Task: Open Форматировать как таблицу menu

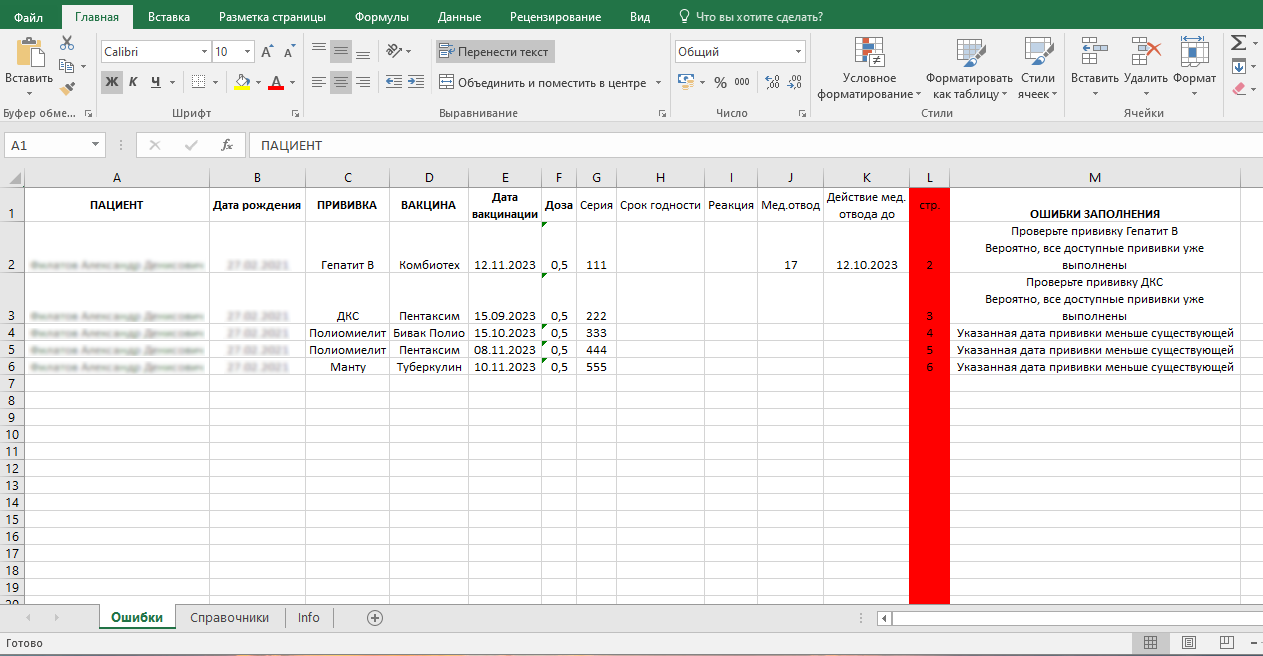Action: point(969,68)
